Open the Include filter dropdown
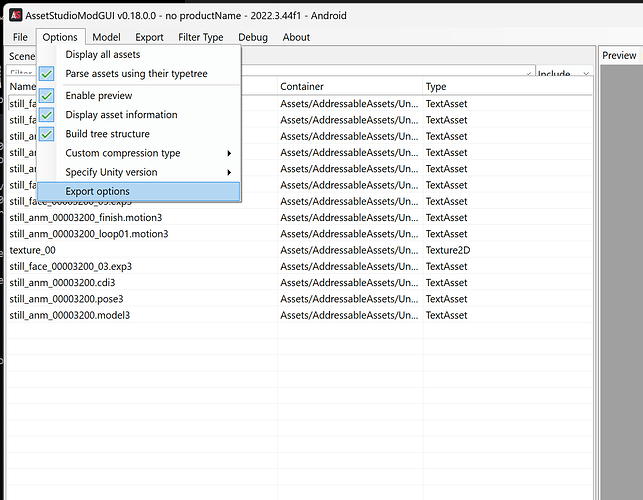Image resolution: width=643 pixels, height=500 pixels. [563, 73]
